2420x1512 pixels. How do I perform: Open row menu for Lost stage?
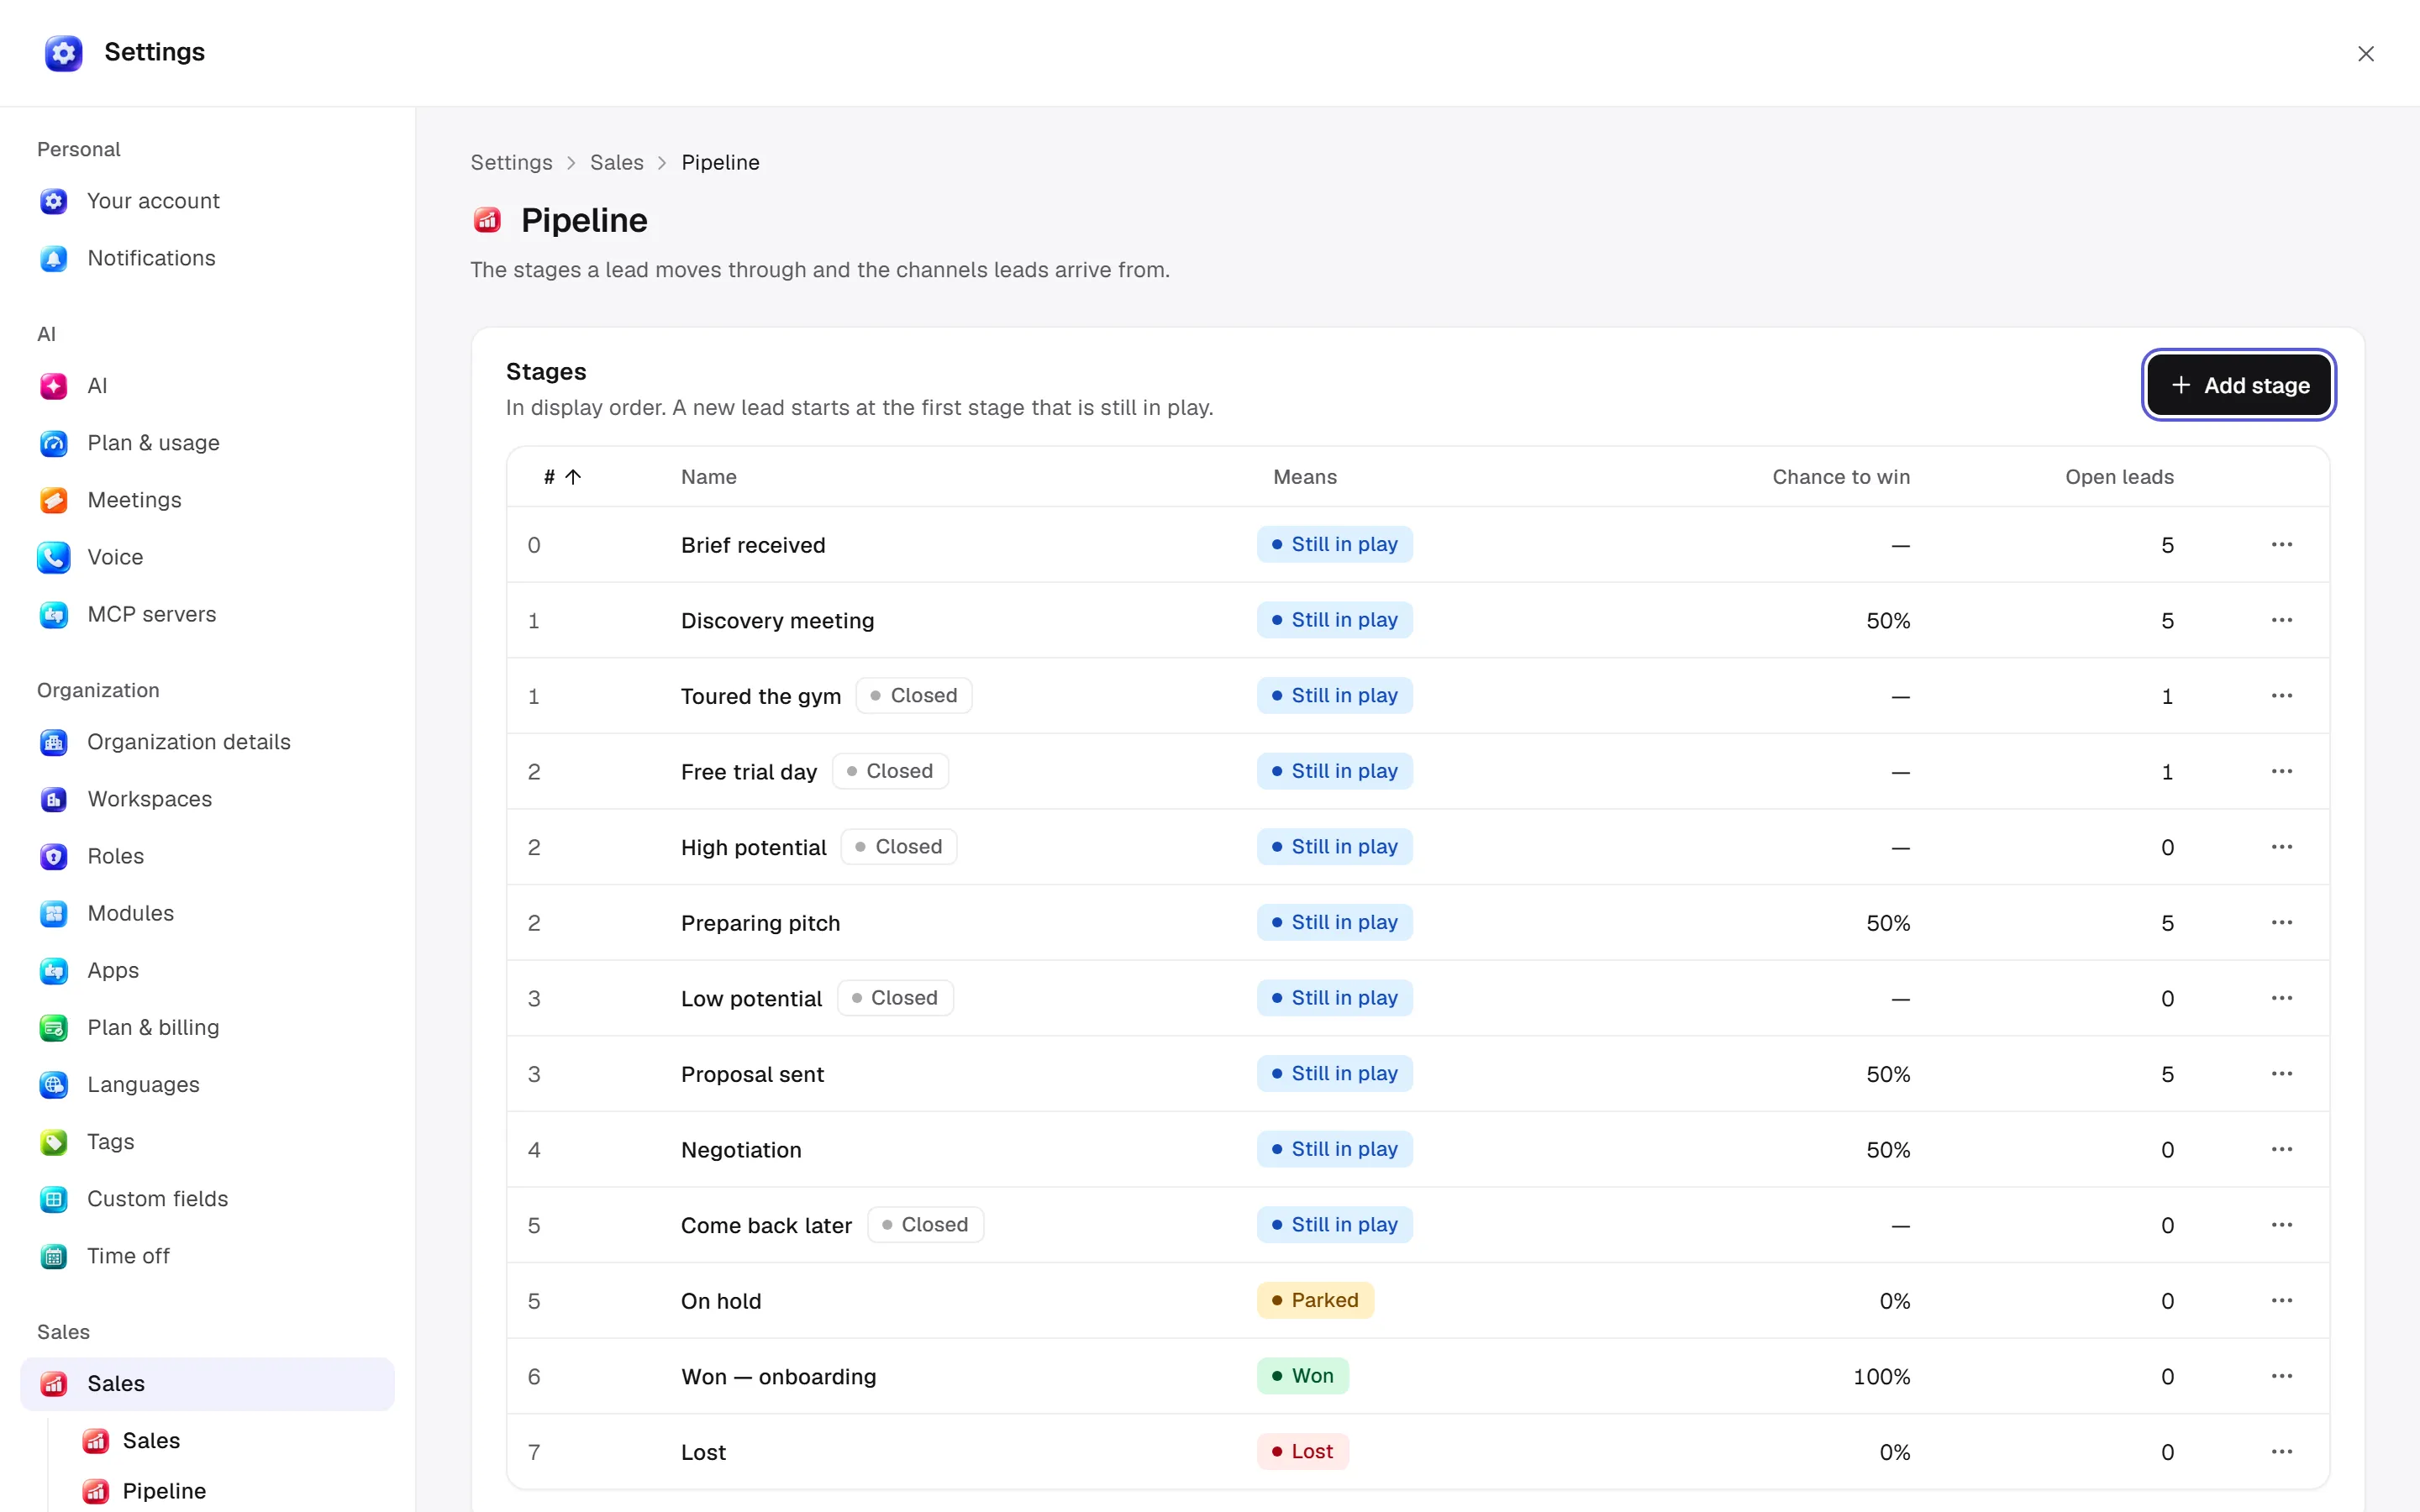click(x=2281, y=1451)
